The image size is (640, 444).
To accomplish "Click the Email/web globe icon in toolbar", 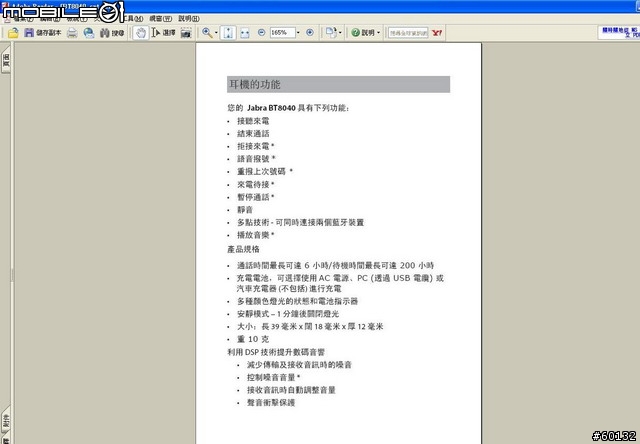I will [x=89, y=33].
